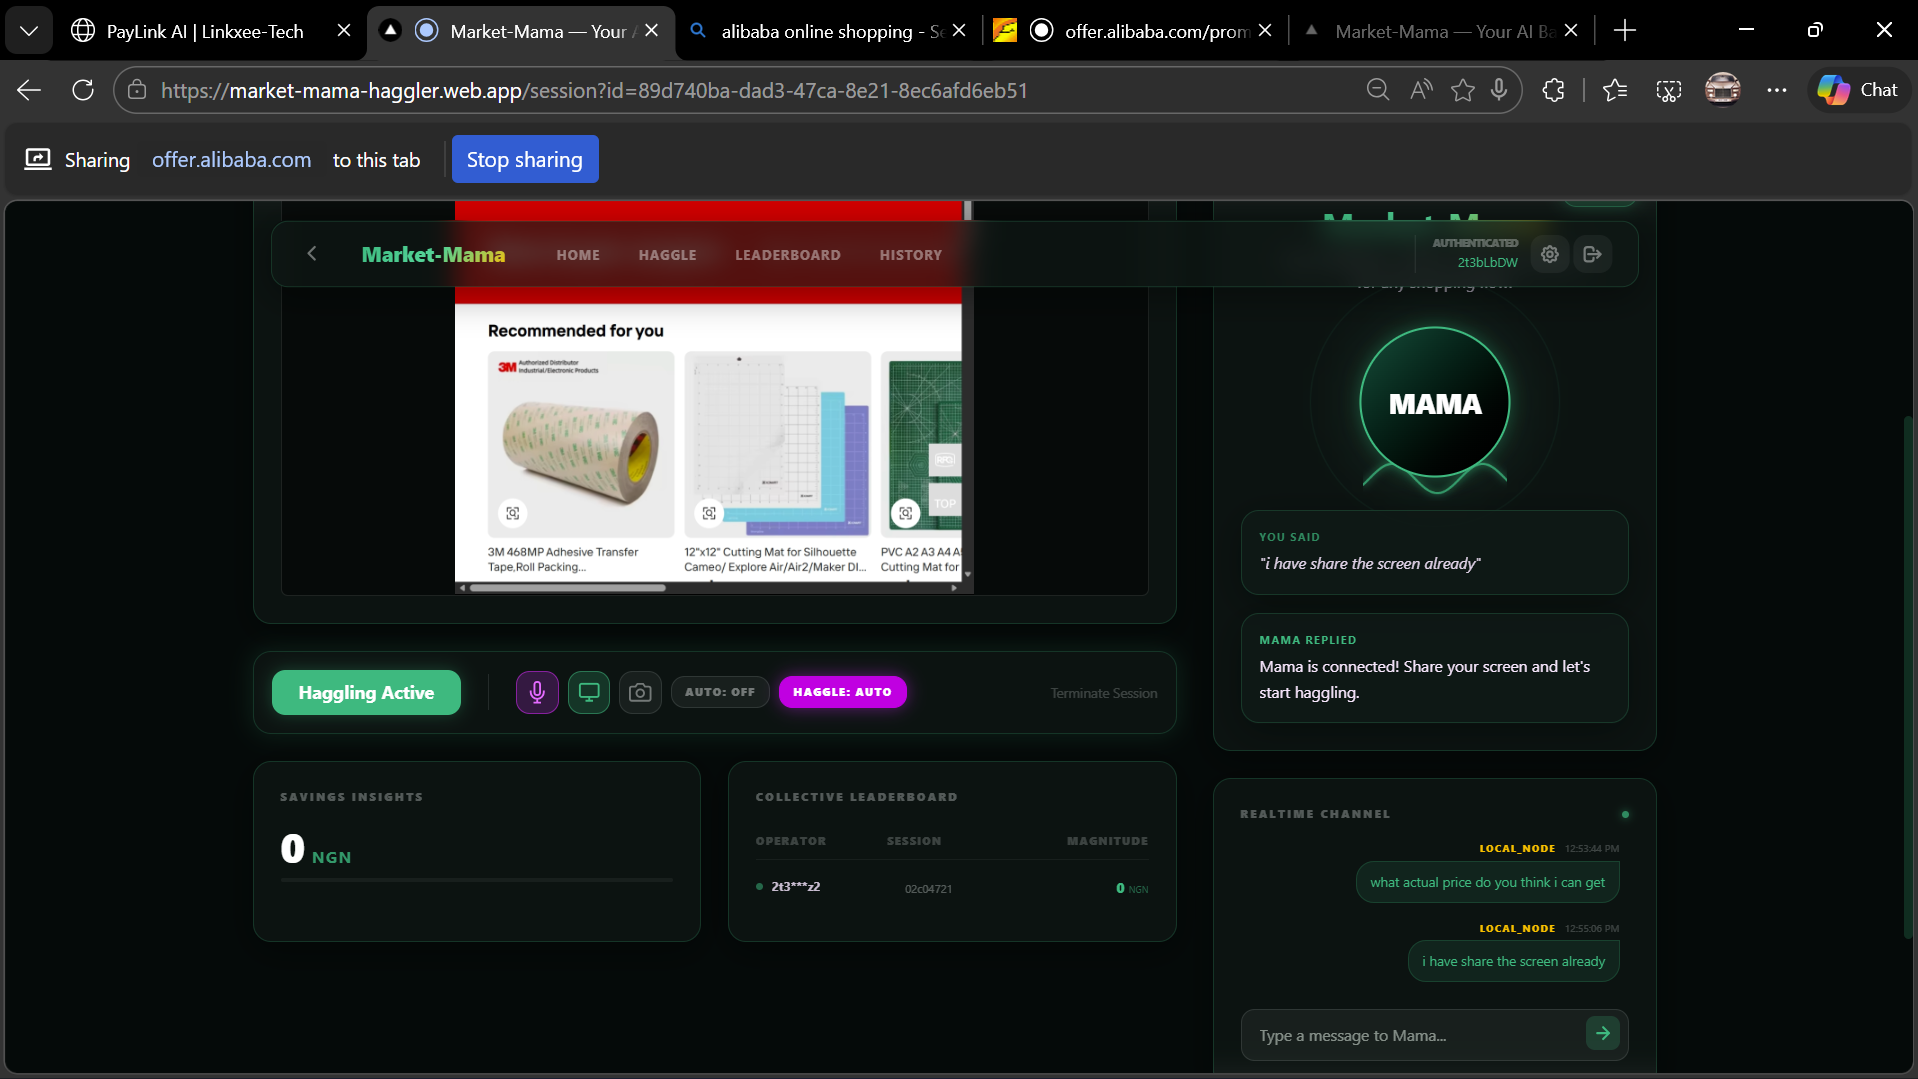Open the Favorites list icon
This screenshot has height=1079, width=1918.
point(1615,90)
